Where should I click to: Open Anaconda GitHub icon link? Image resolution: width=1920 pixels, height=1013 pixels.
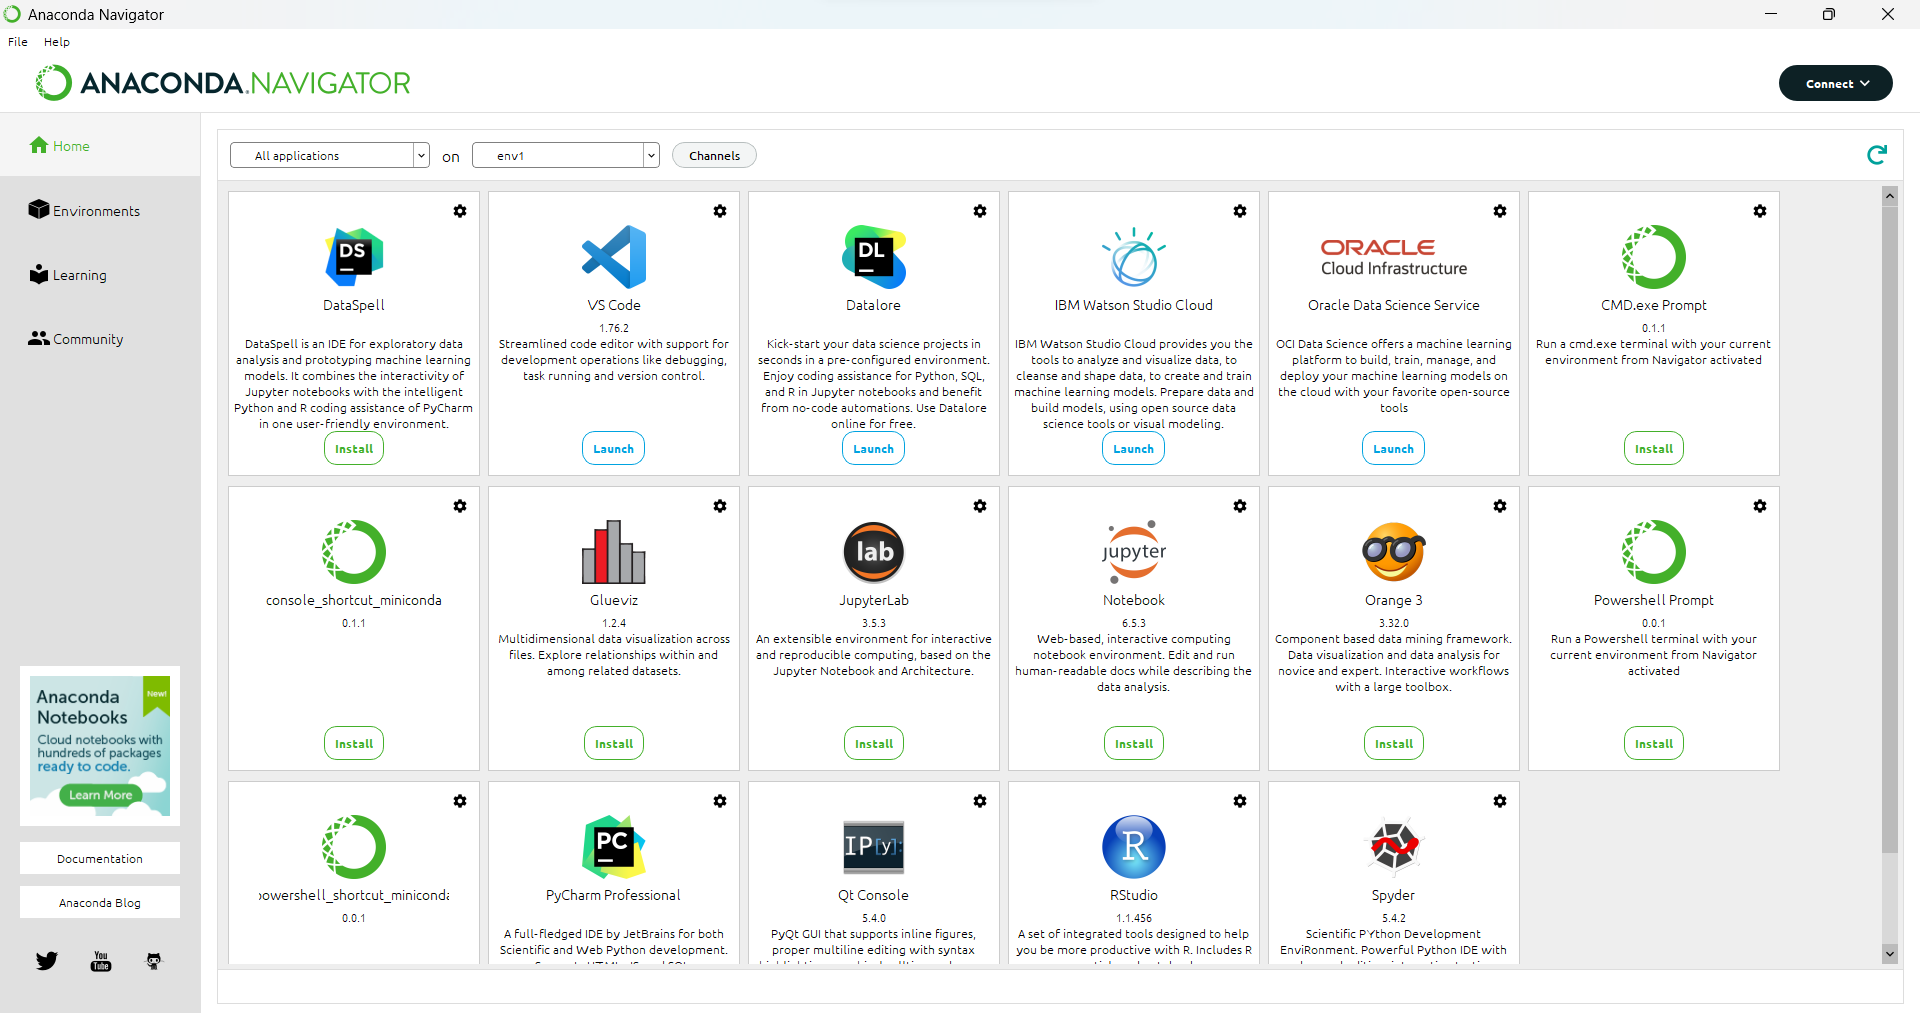click(154, 961)
